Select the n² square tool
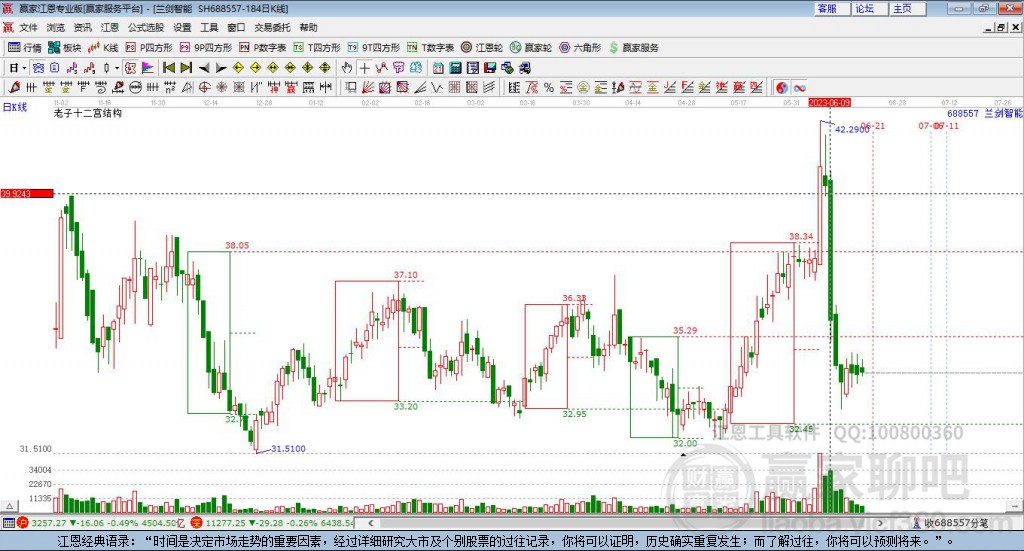The width and height of the screenshot is (1024, 551). tap(170, 87)
